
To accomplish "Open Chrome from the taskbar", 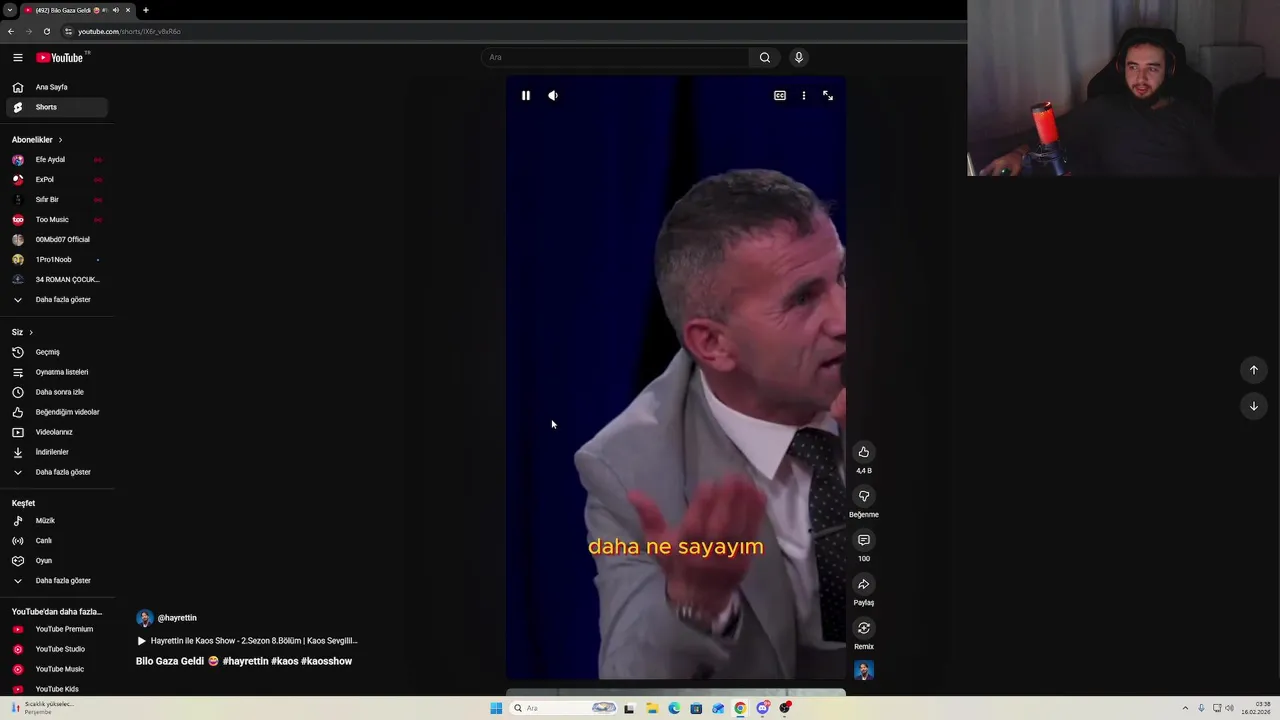I will point(740,708).
